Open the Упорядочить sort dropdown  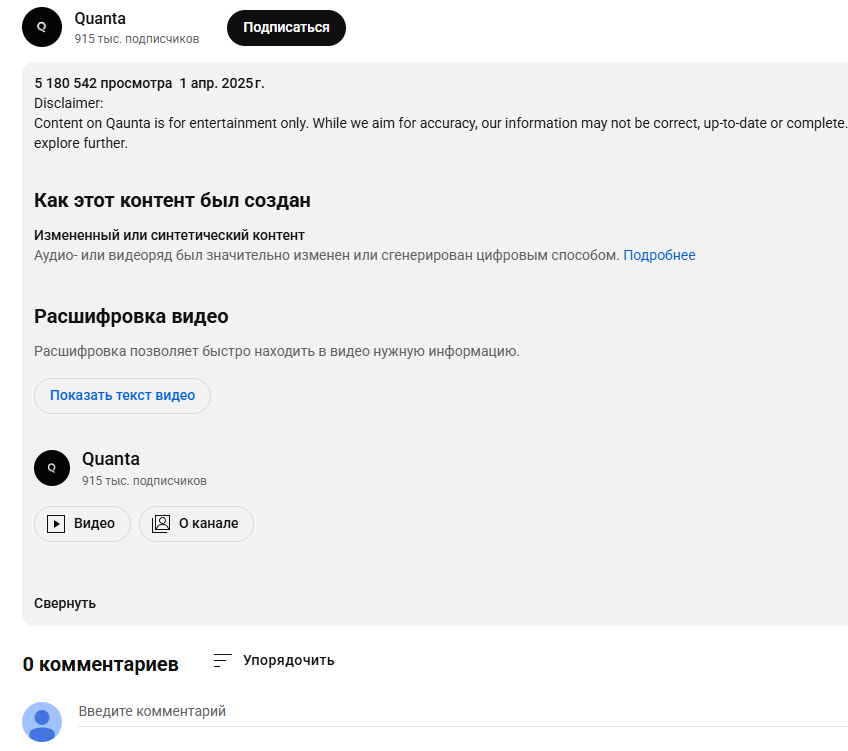click(288, 660)
